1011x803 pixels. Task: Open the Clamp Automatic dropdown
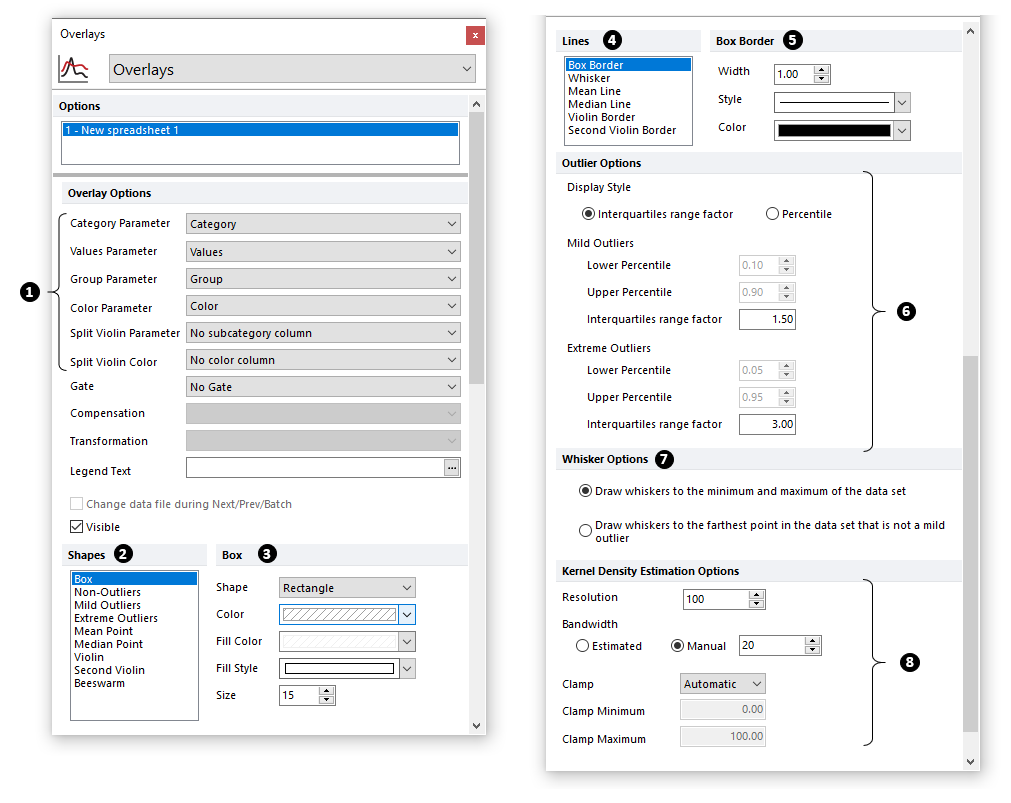(x=722, y=684)
